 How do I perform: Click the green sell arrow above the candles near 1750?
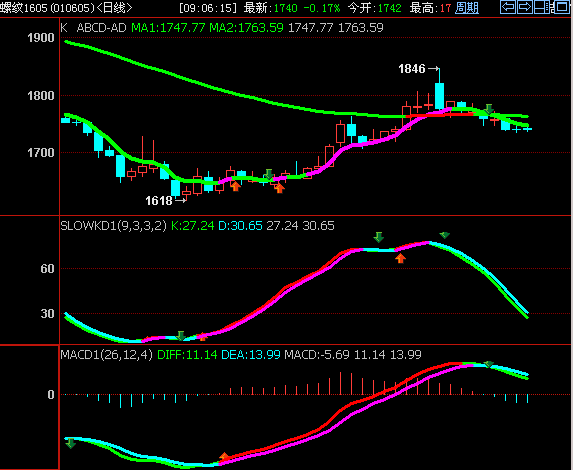coord(489,109)
